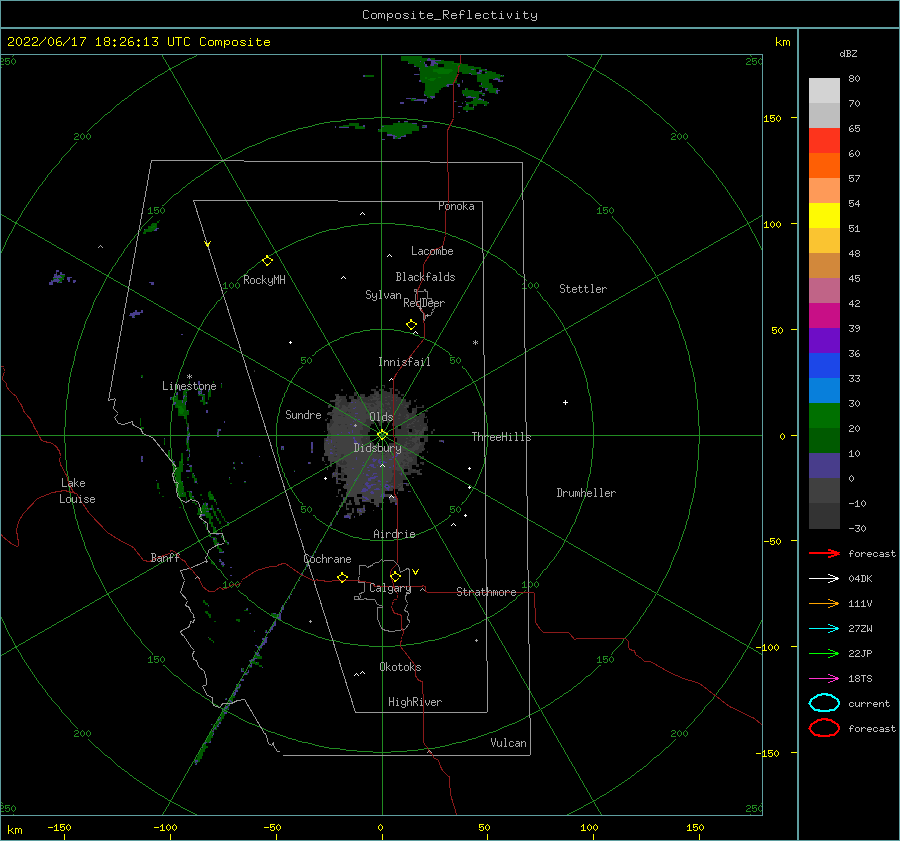
Task: Click the Calgary city label
Action: coord(390,588)
